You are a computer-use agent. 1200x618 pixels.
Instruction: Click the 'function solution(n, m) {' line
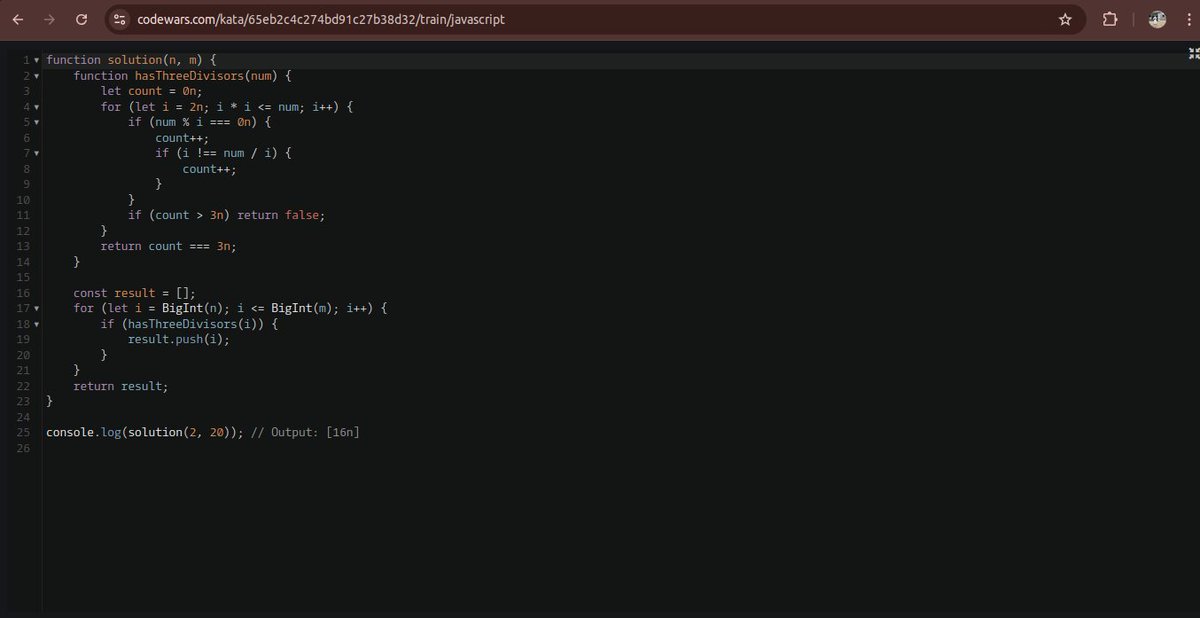[x=131, y=60]
